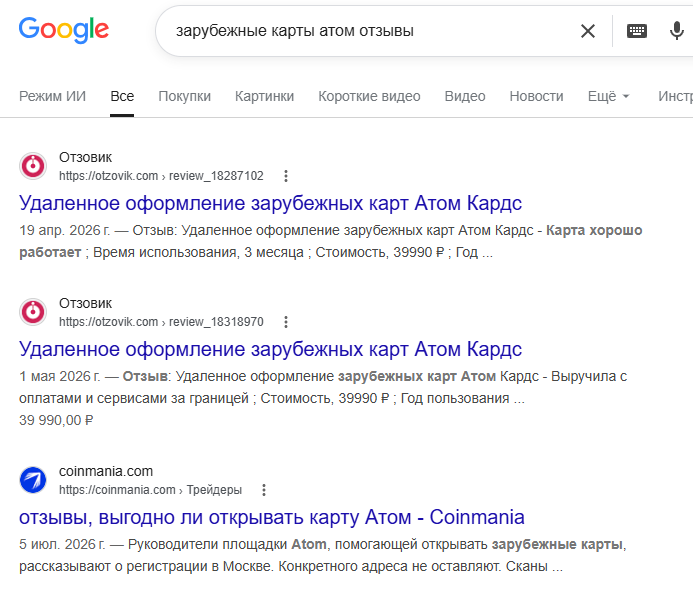Select the Все tab
Screen dimensions: 693x589
[122, 96]
